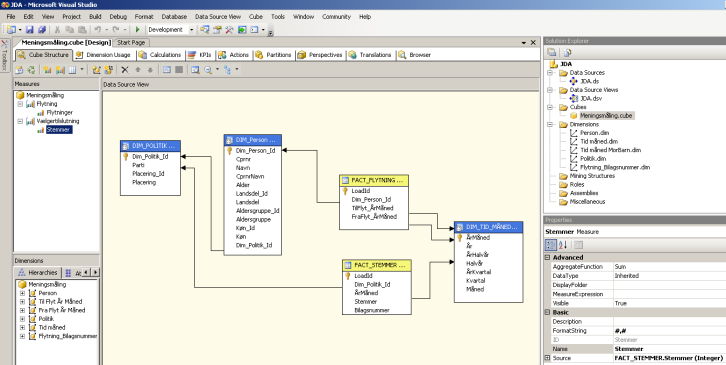Click the Copy icon in main toolbar

(69, 30)
